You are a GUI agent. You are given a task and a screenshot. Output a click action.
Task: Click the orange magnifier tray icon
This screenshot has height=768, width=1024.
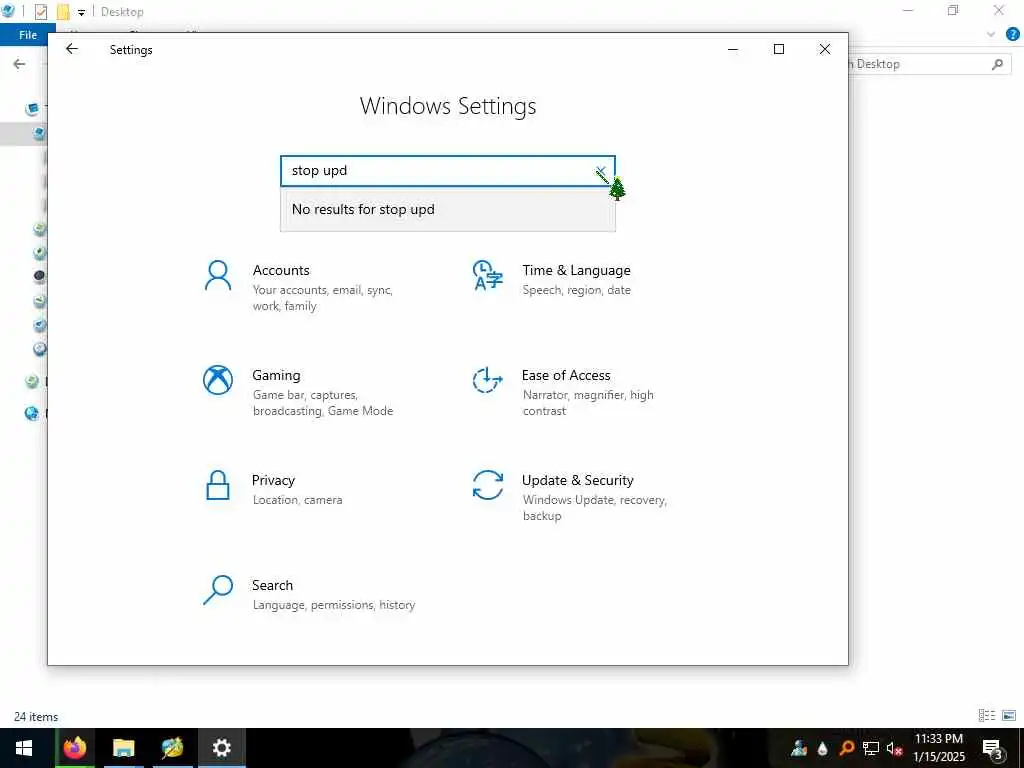click(846, 748)
